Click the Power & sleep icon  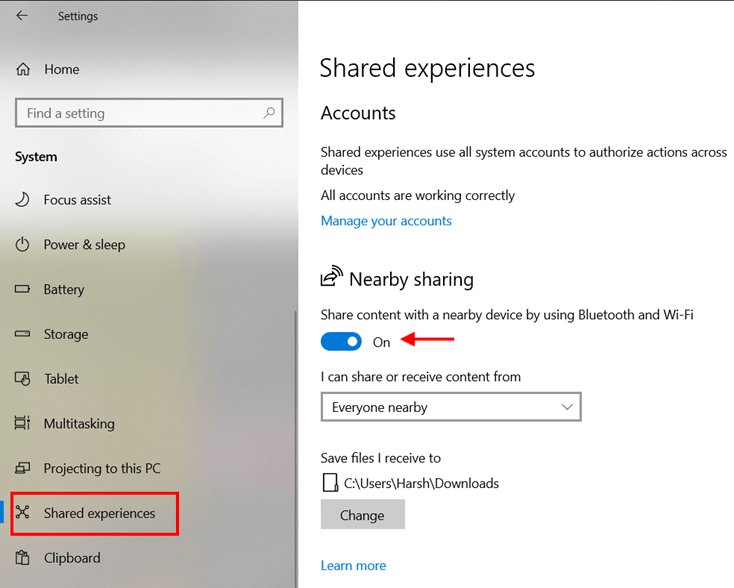pyautogui.click(x=23, y=245)
